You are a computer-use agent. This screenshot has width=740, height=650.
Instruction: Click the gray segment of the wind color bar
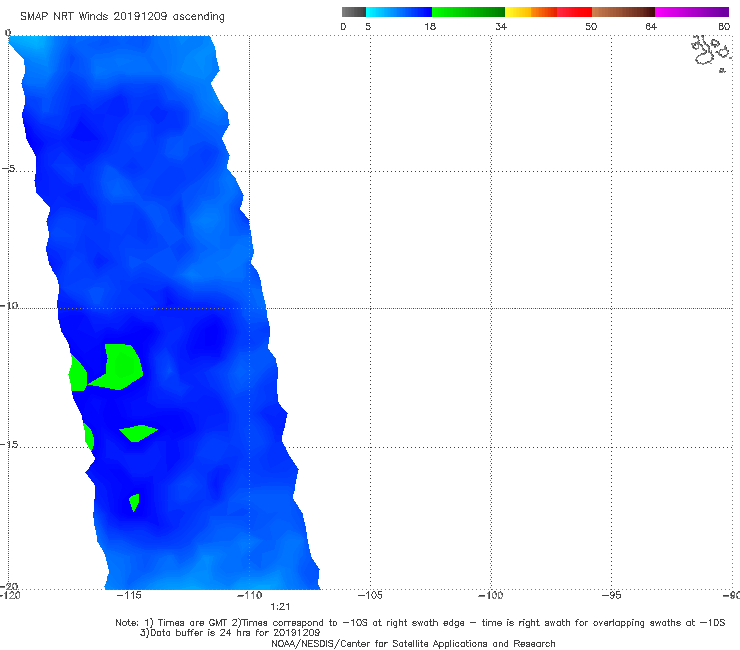point(353,12)
